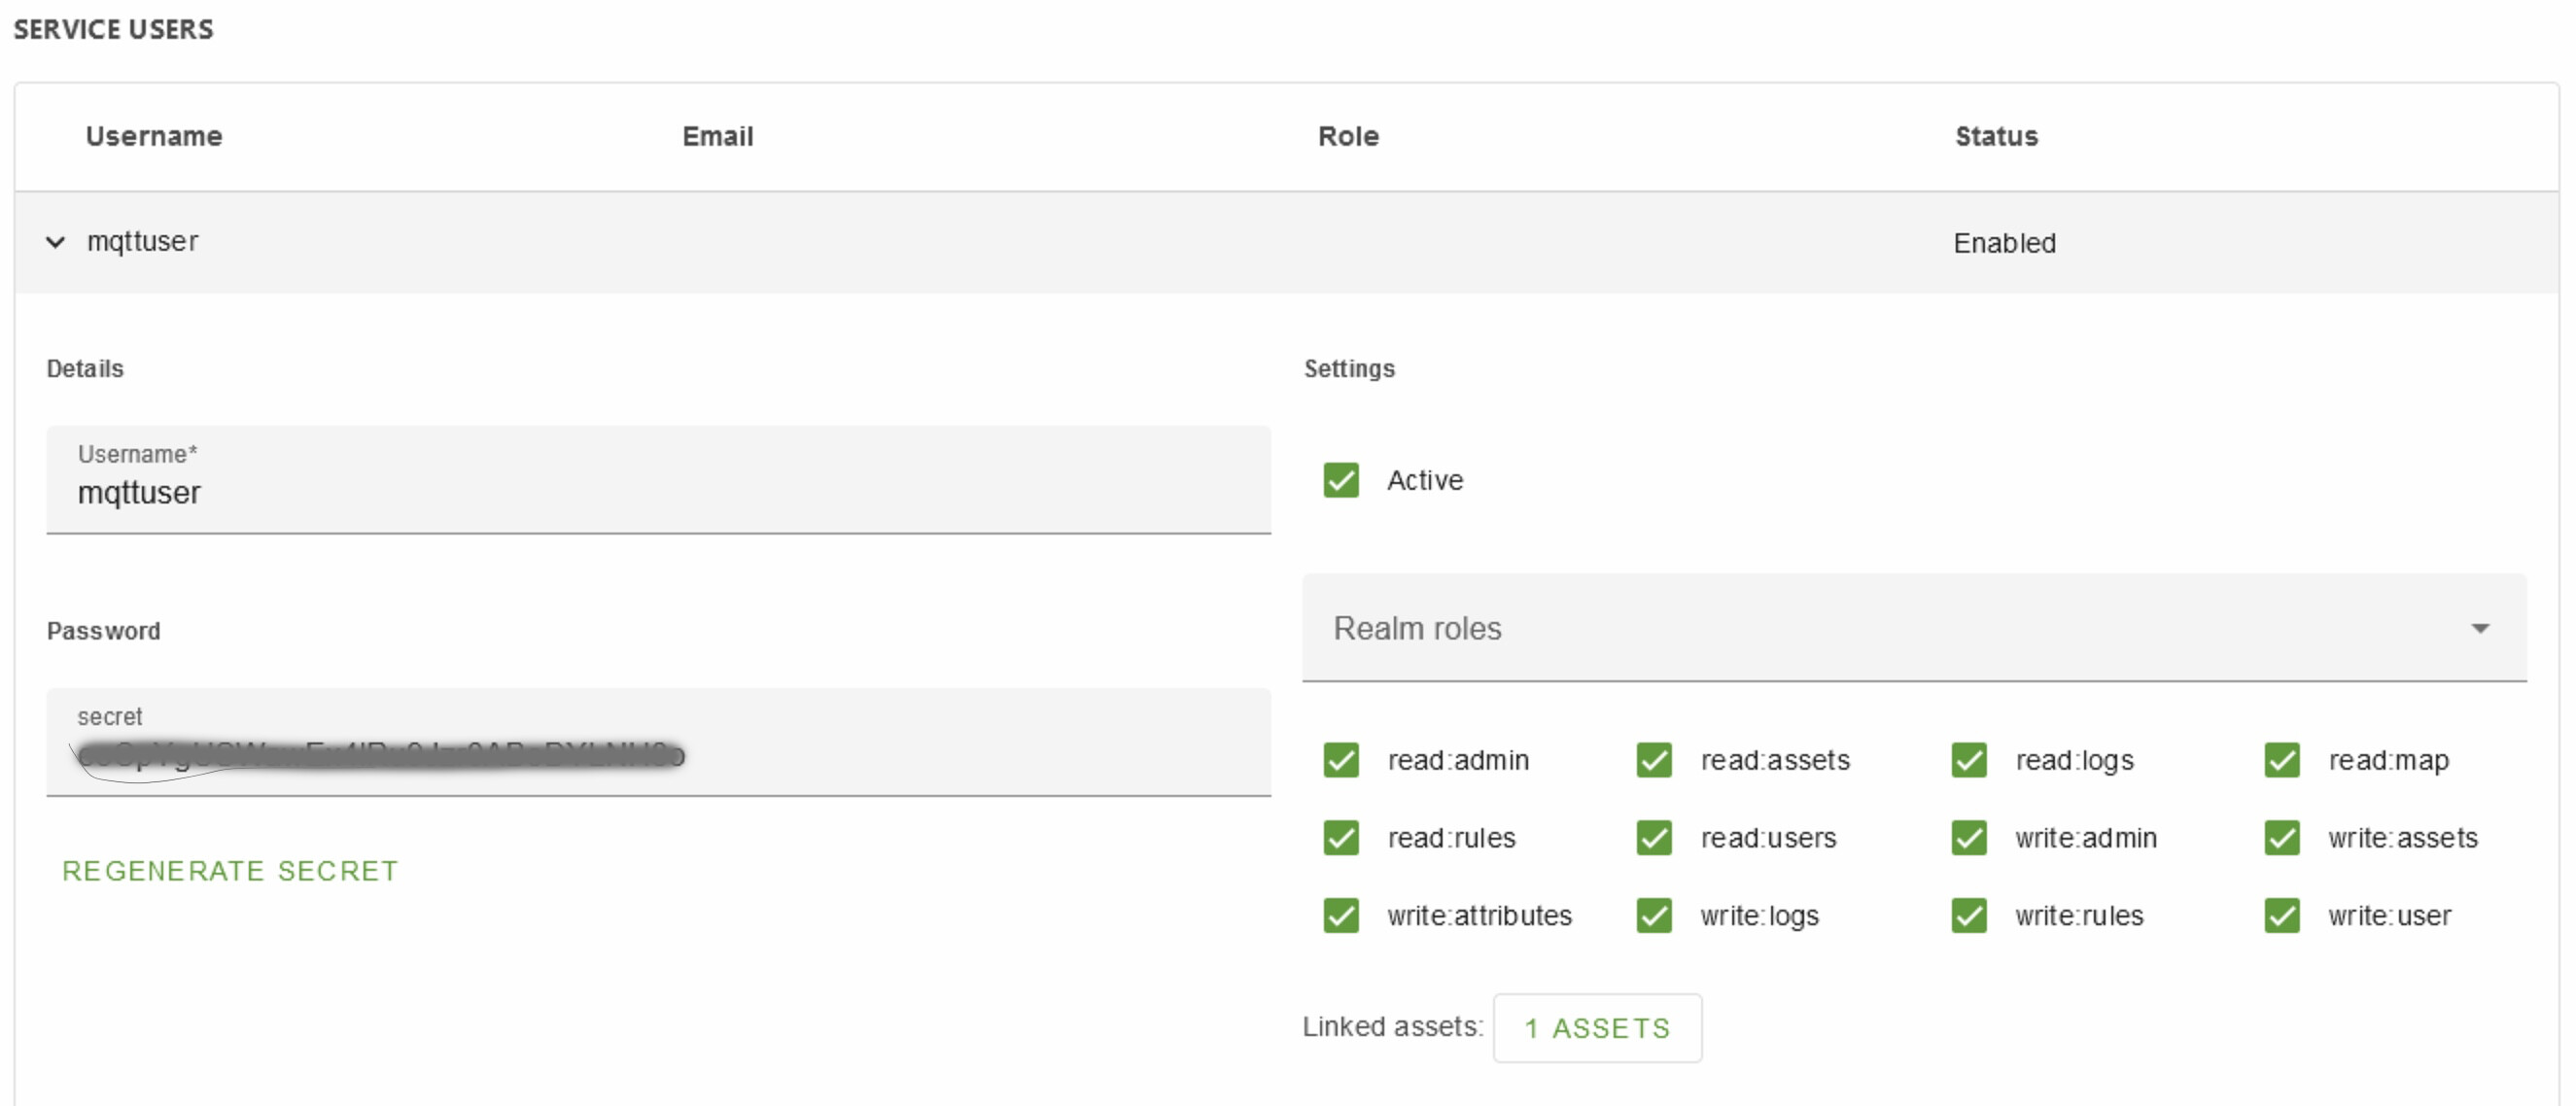
Task: Toggle the write:logs checkbox
Action: click(x=1653, y=916)
